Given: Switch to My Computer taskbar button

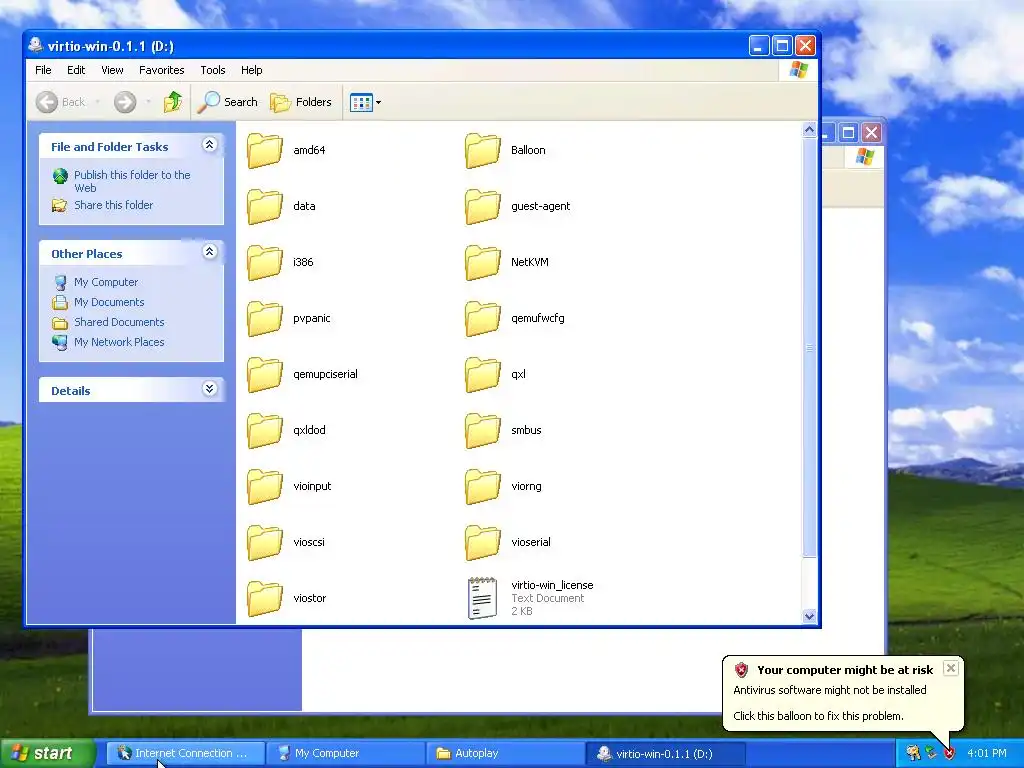Looking at the screenshot, I should coord(345,754).
